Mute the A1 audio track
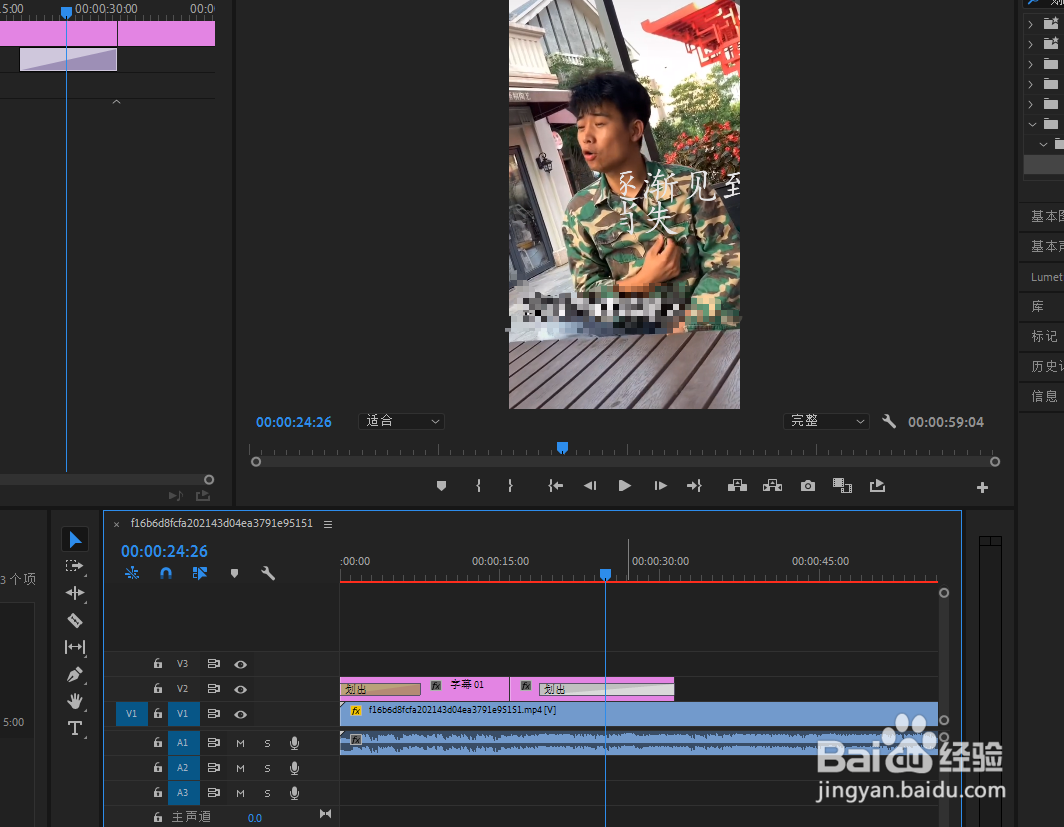 pyautogui.click(x=240, y=744)
